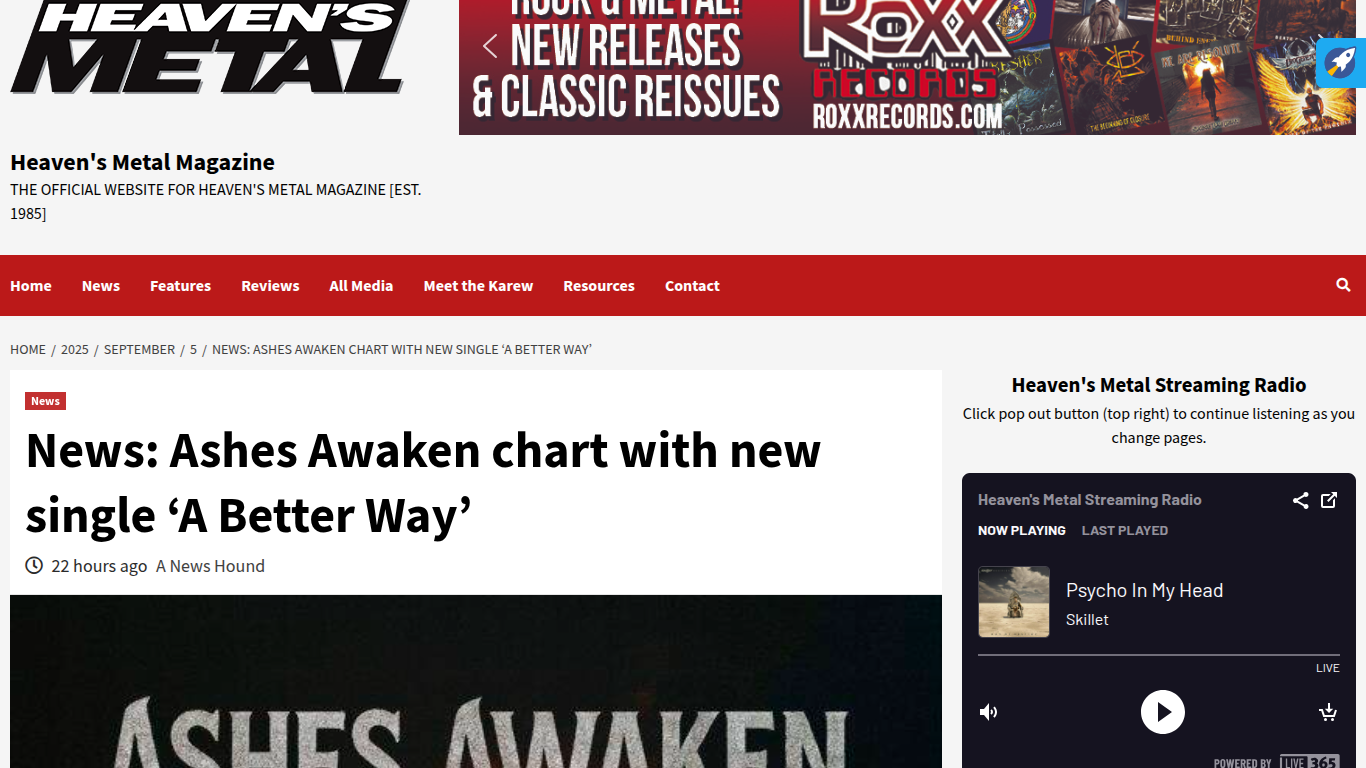Select the Now Playing tab
Screen dimensions: 1366x768
coord(1021,531)
